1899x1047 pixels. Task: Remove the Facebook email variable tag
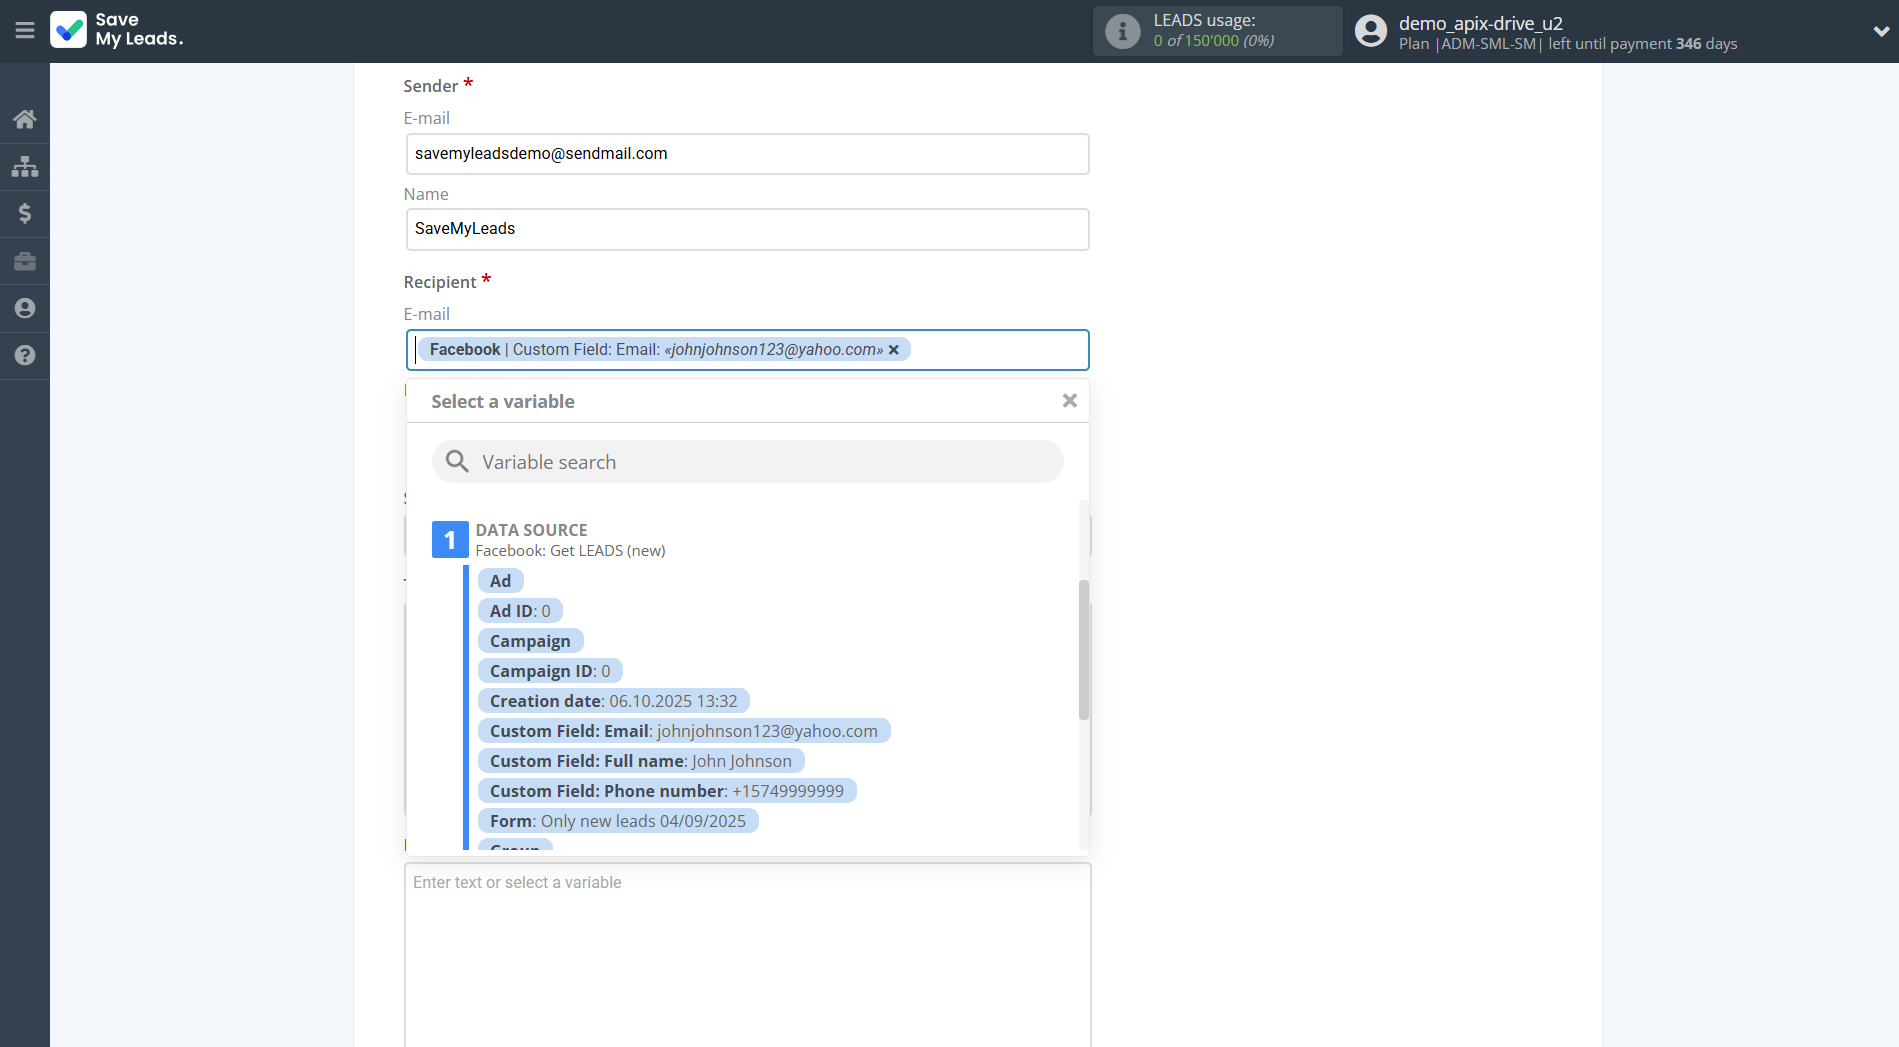894,349
